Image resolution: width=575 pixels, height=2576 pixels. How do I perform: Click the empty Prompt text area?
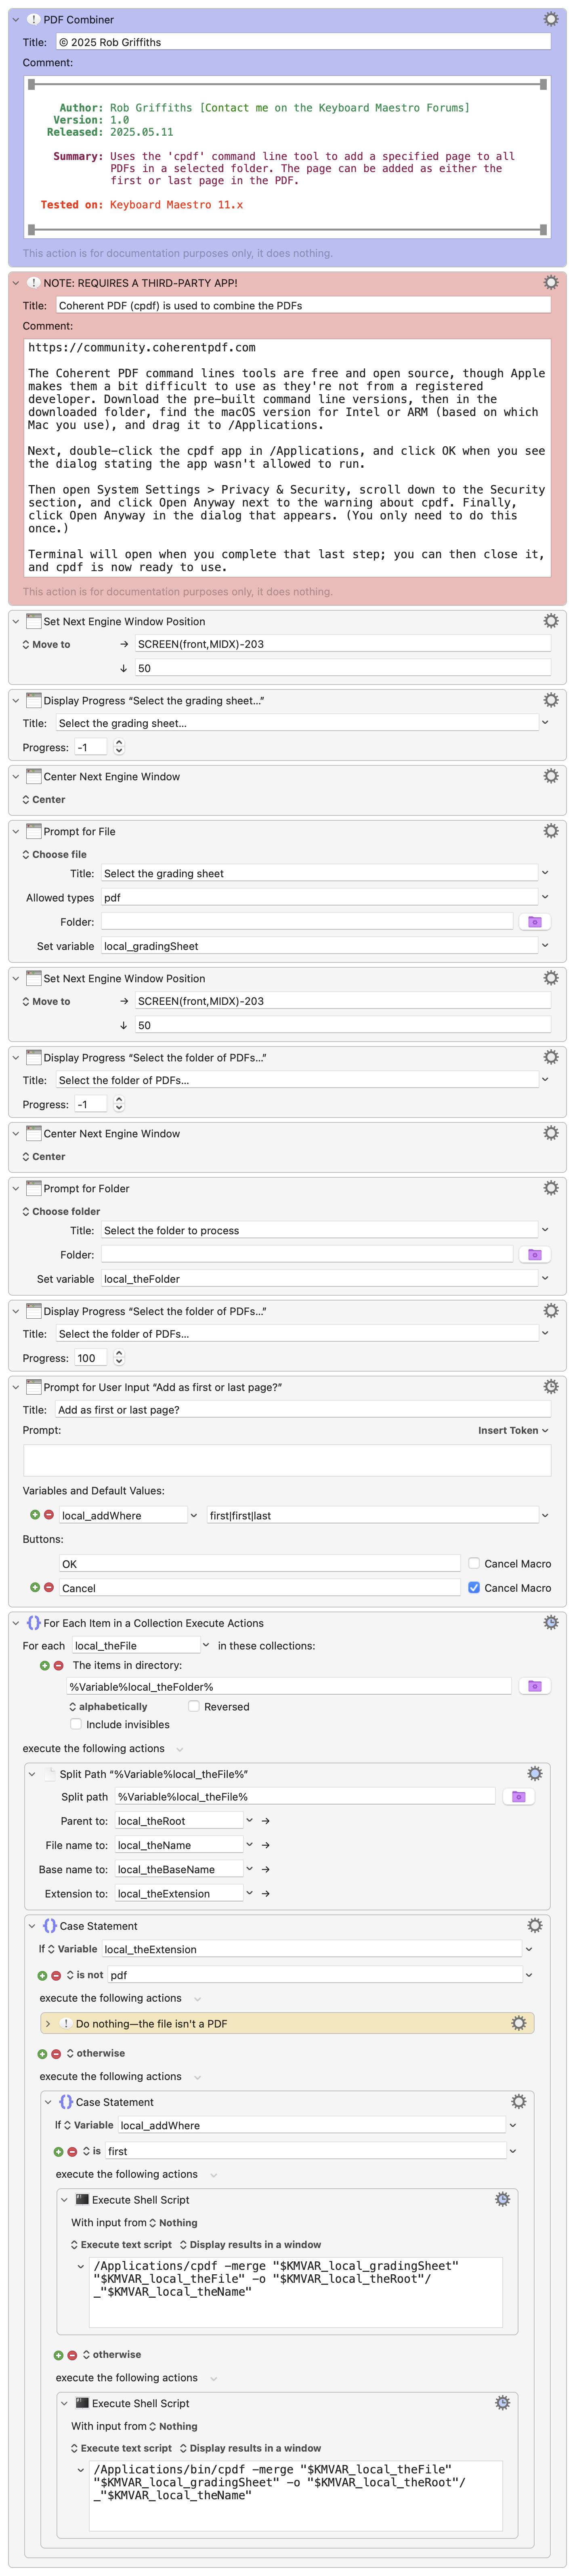click(x=287, y=1460)
